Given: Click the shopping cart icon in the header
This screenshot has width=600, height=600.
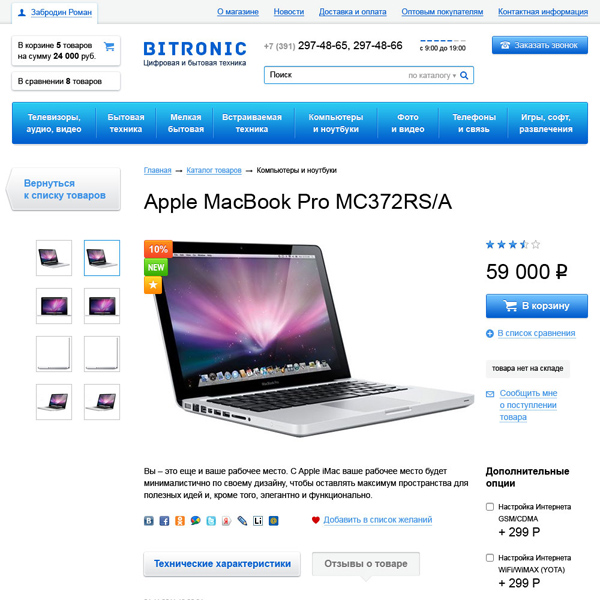Looking at the screenshot, I should (109, 46).
